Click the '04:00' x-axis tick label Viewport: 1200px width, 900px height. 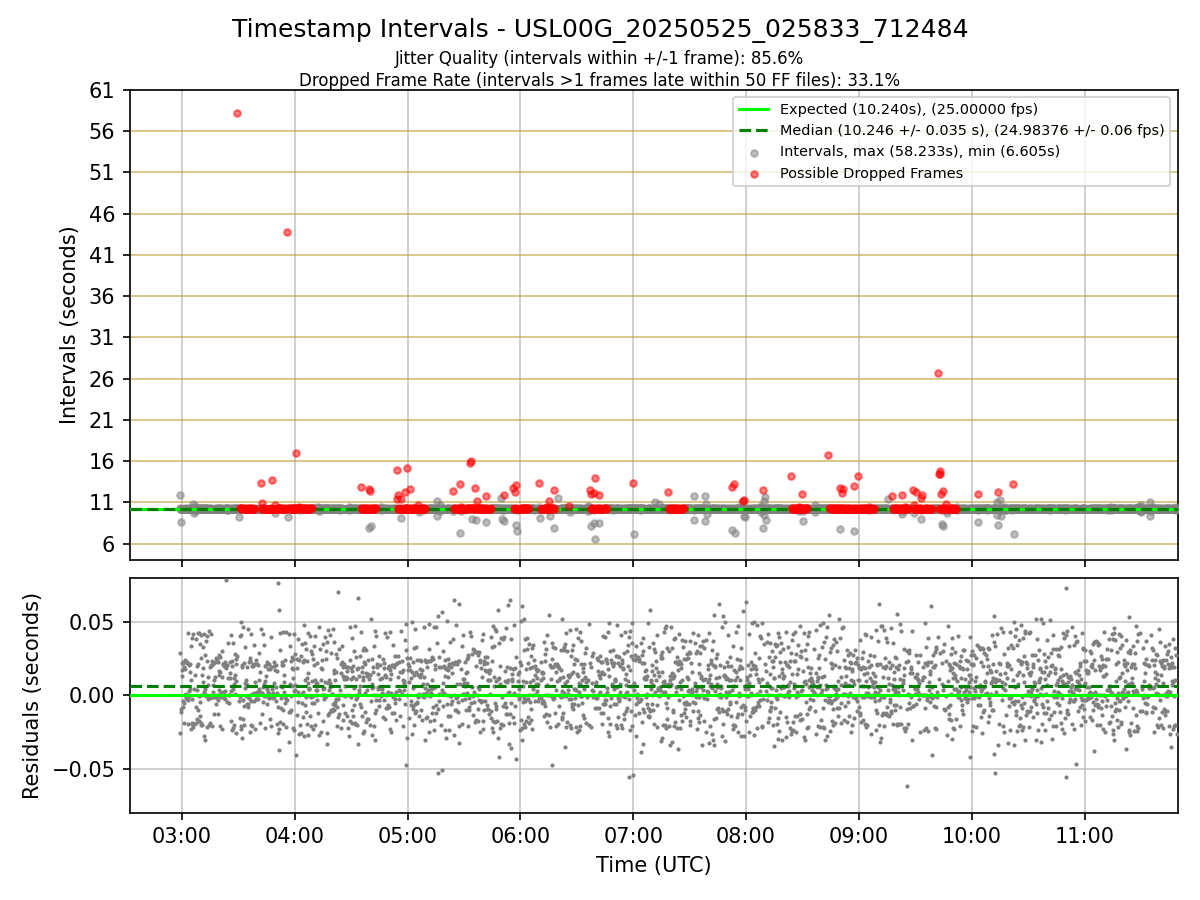tap(294, 835)
